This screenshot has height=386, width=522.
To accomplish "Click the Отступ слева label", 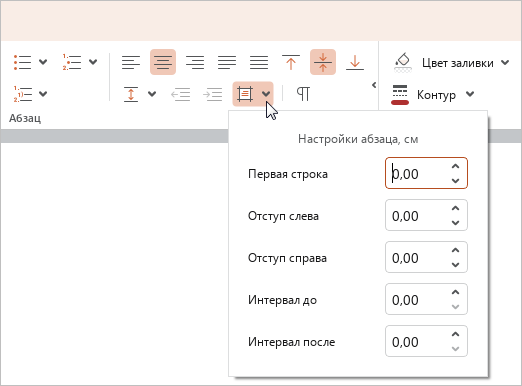I will 283,216.
